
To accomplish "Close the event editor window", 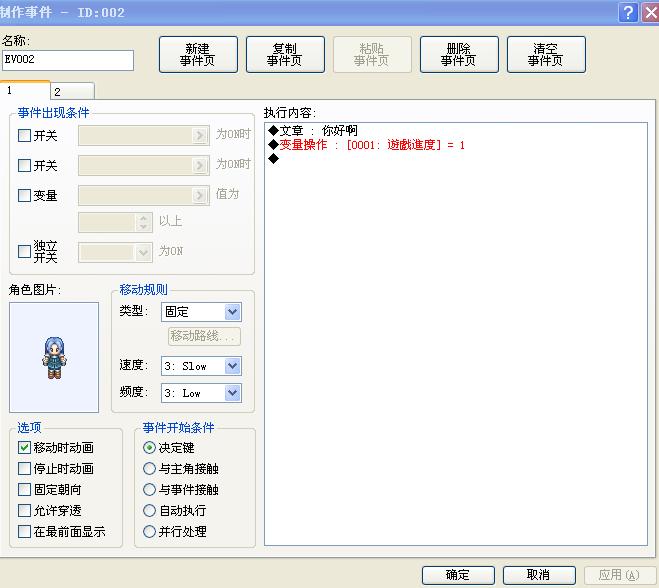I will [x=650, y=13].
